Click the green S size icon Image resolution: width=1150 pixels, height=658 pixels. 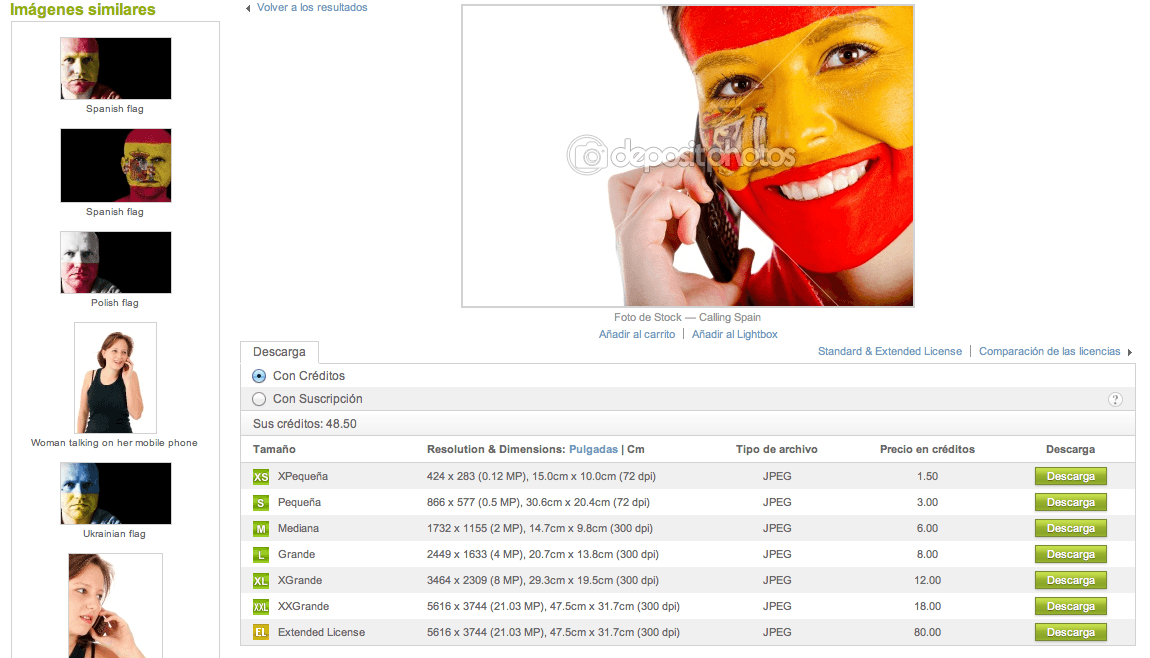[261, 503]
